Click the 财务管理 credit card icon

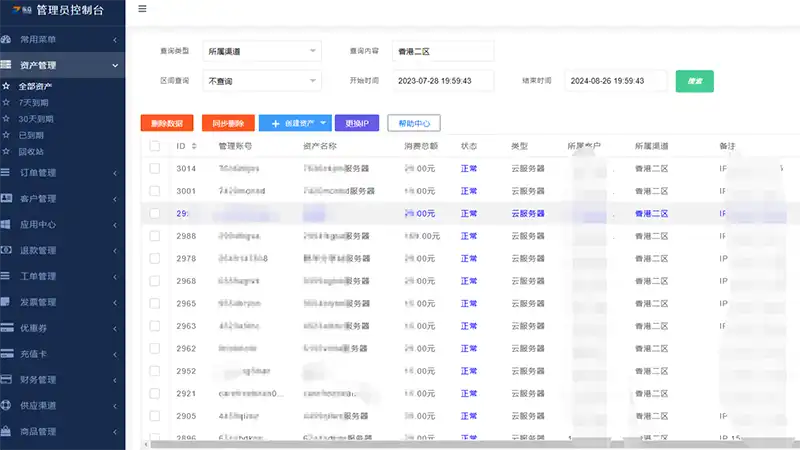pos(6,379)
